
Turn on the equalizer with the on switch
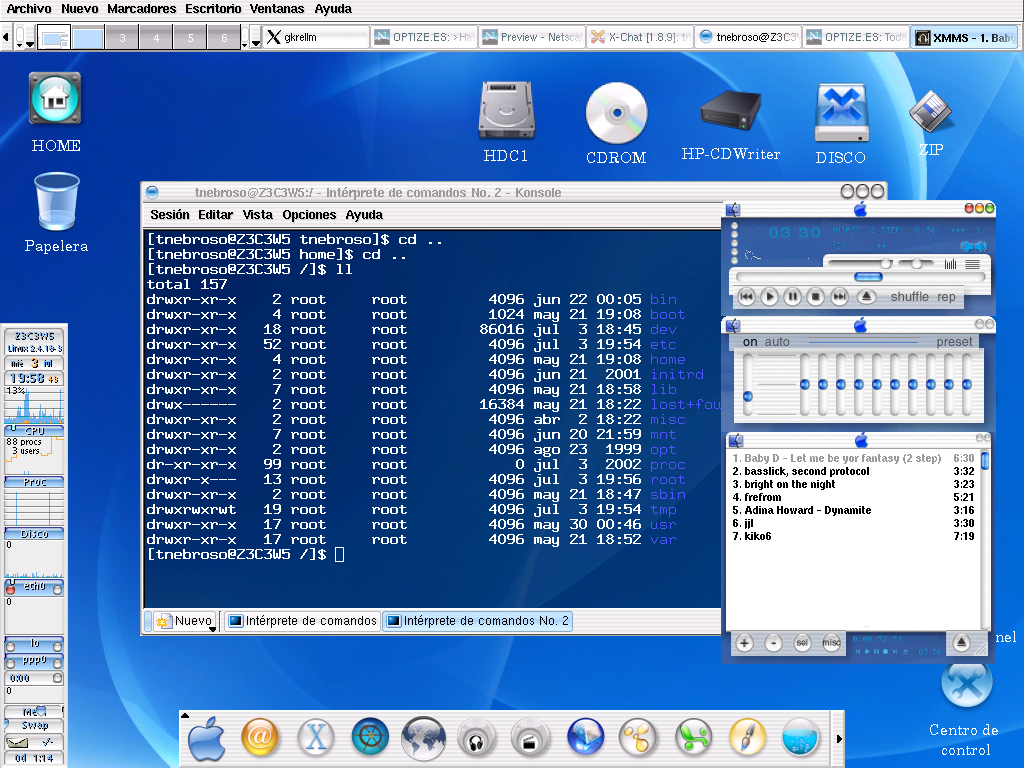[753, 341]
